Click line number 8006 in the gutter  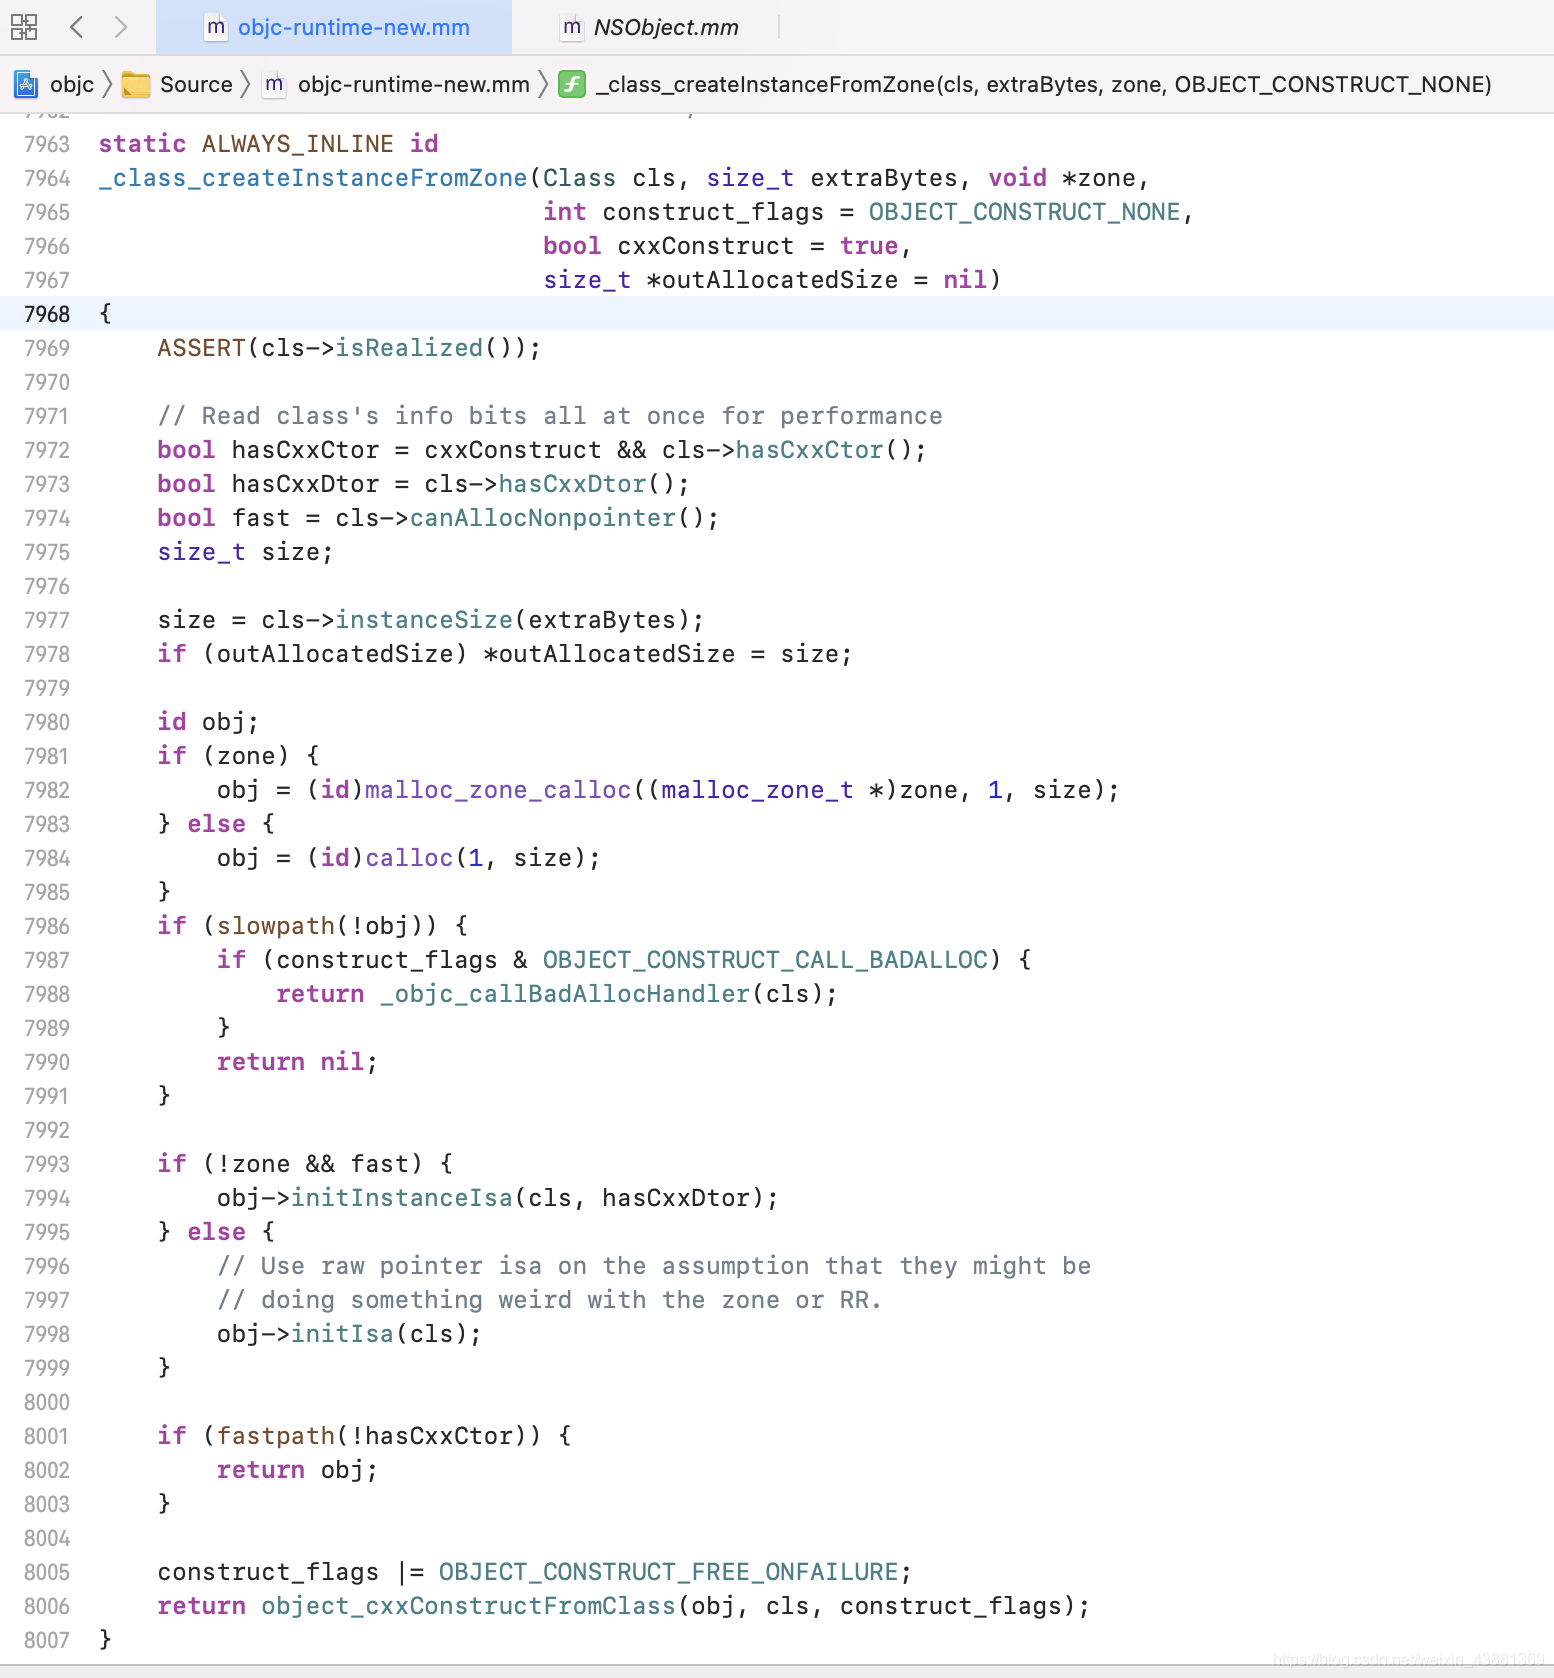tap(47, 1606)
